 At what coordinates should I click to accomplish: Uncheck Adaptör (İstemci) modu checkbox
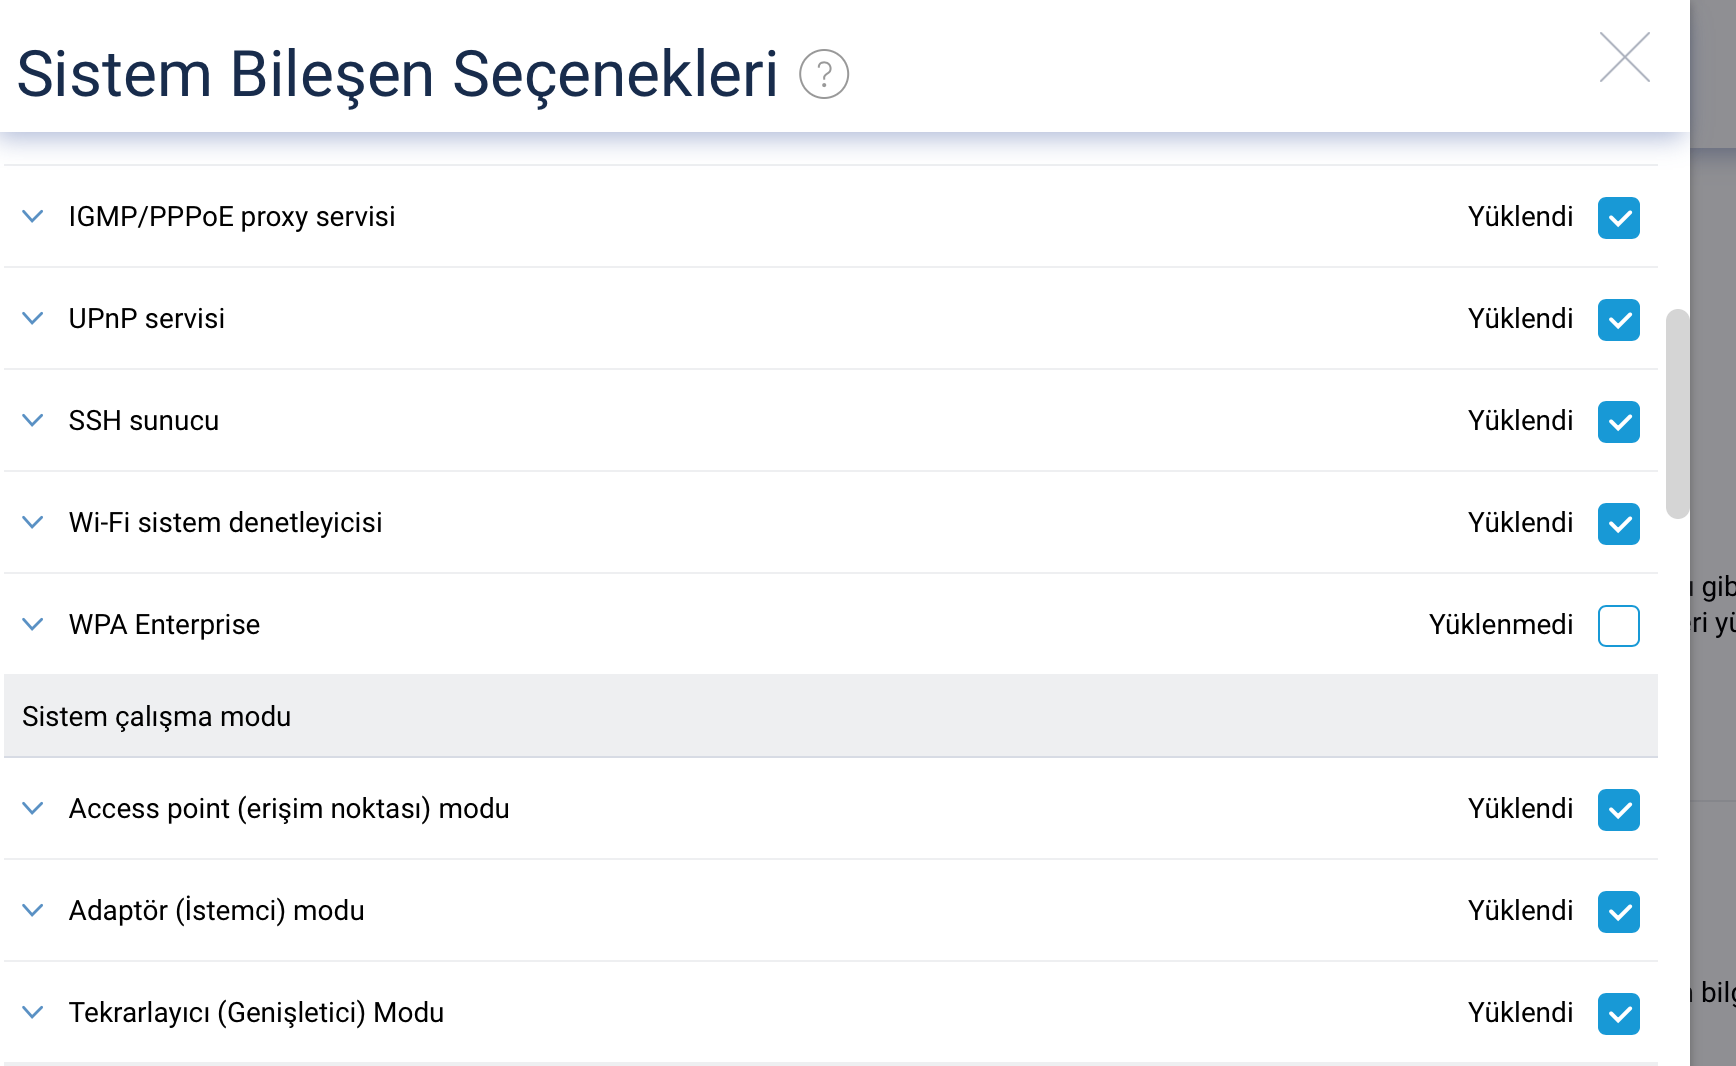pos(1618,912)
